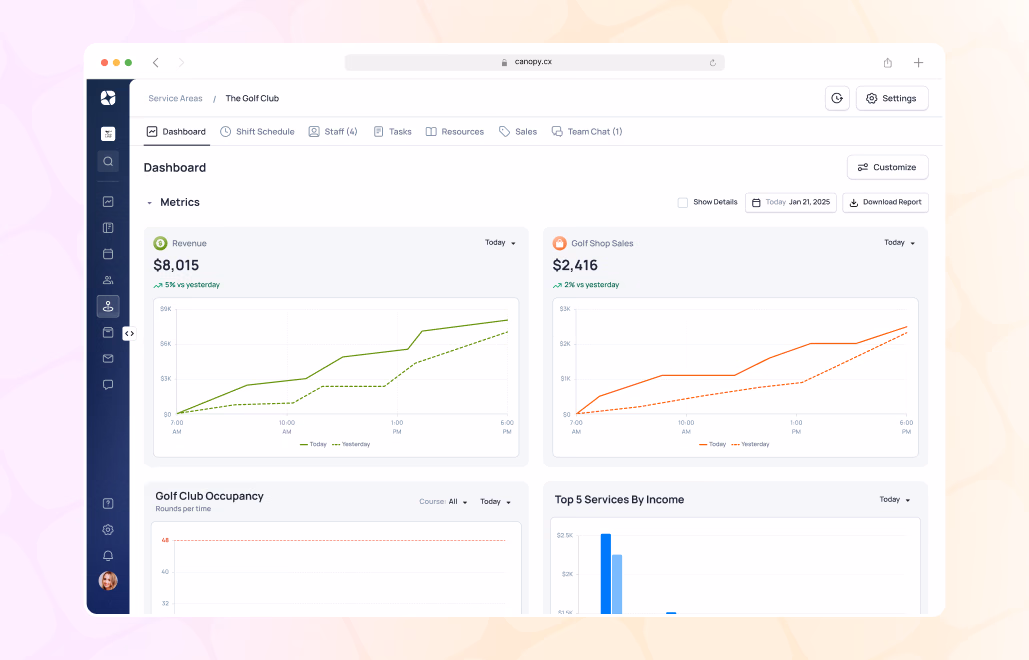Toggle Today legend in Revenue chart
The height and width of the screenshot is (660, 1029).
click(313, 444)
